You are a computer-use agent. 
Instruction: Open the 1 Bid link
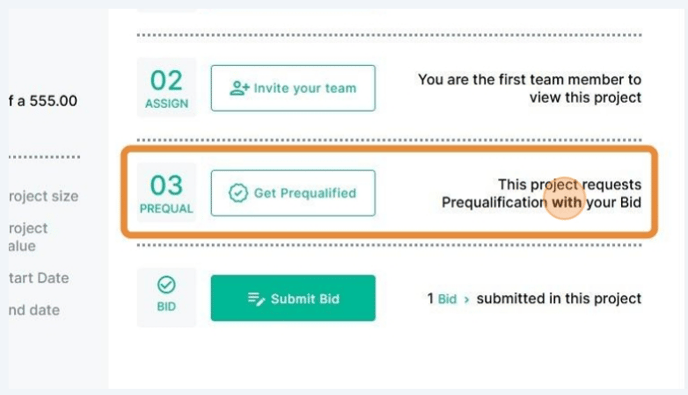[x=442, y=299]
